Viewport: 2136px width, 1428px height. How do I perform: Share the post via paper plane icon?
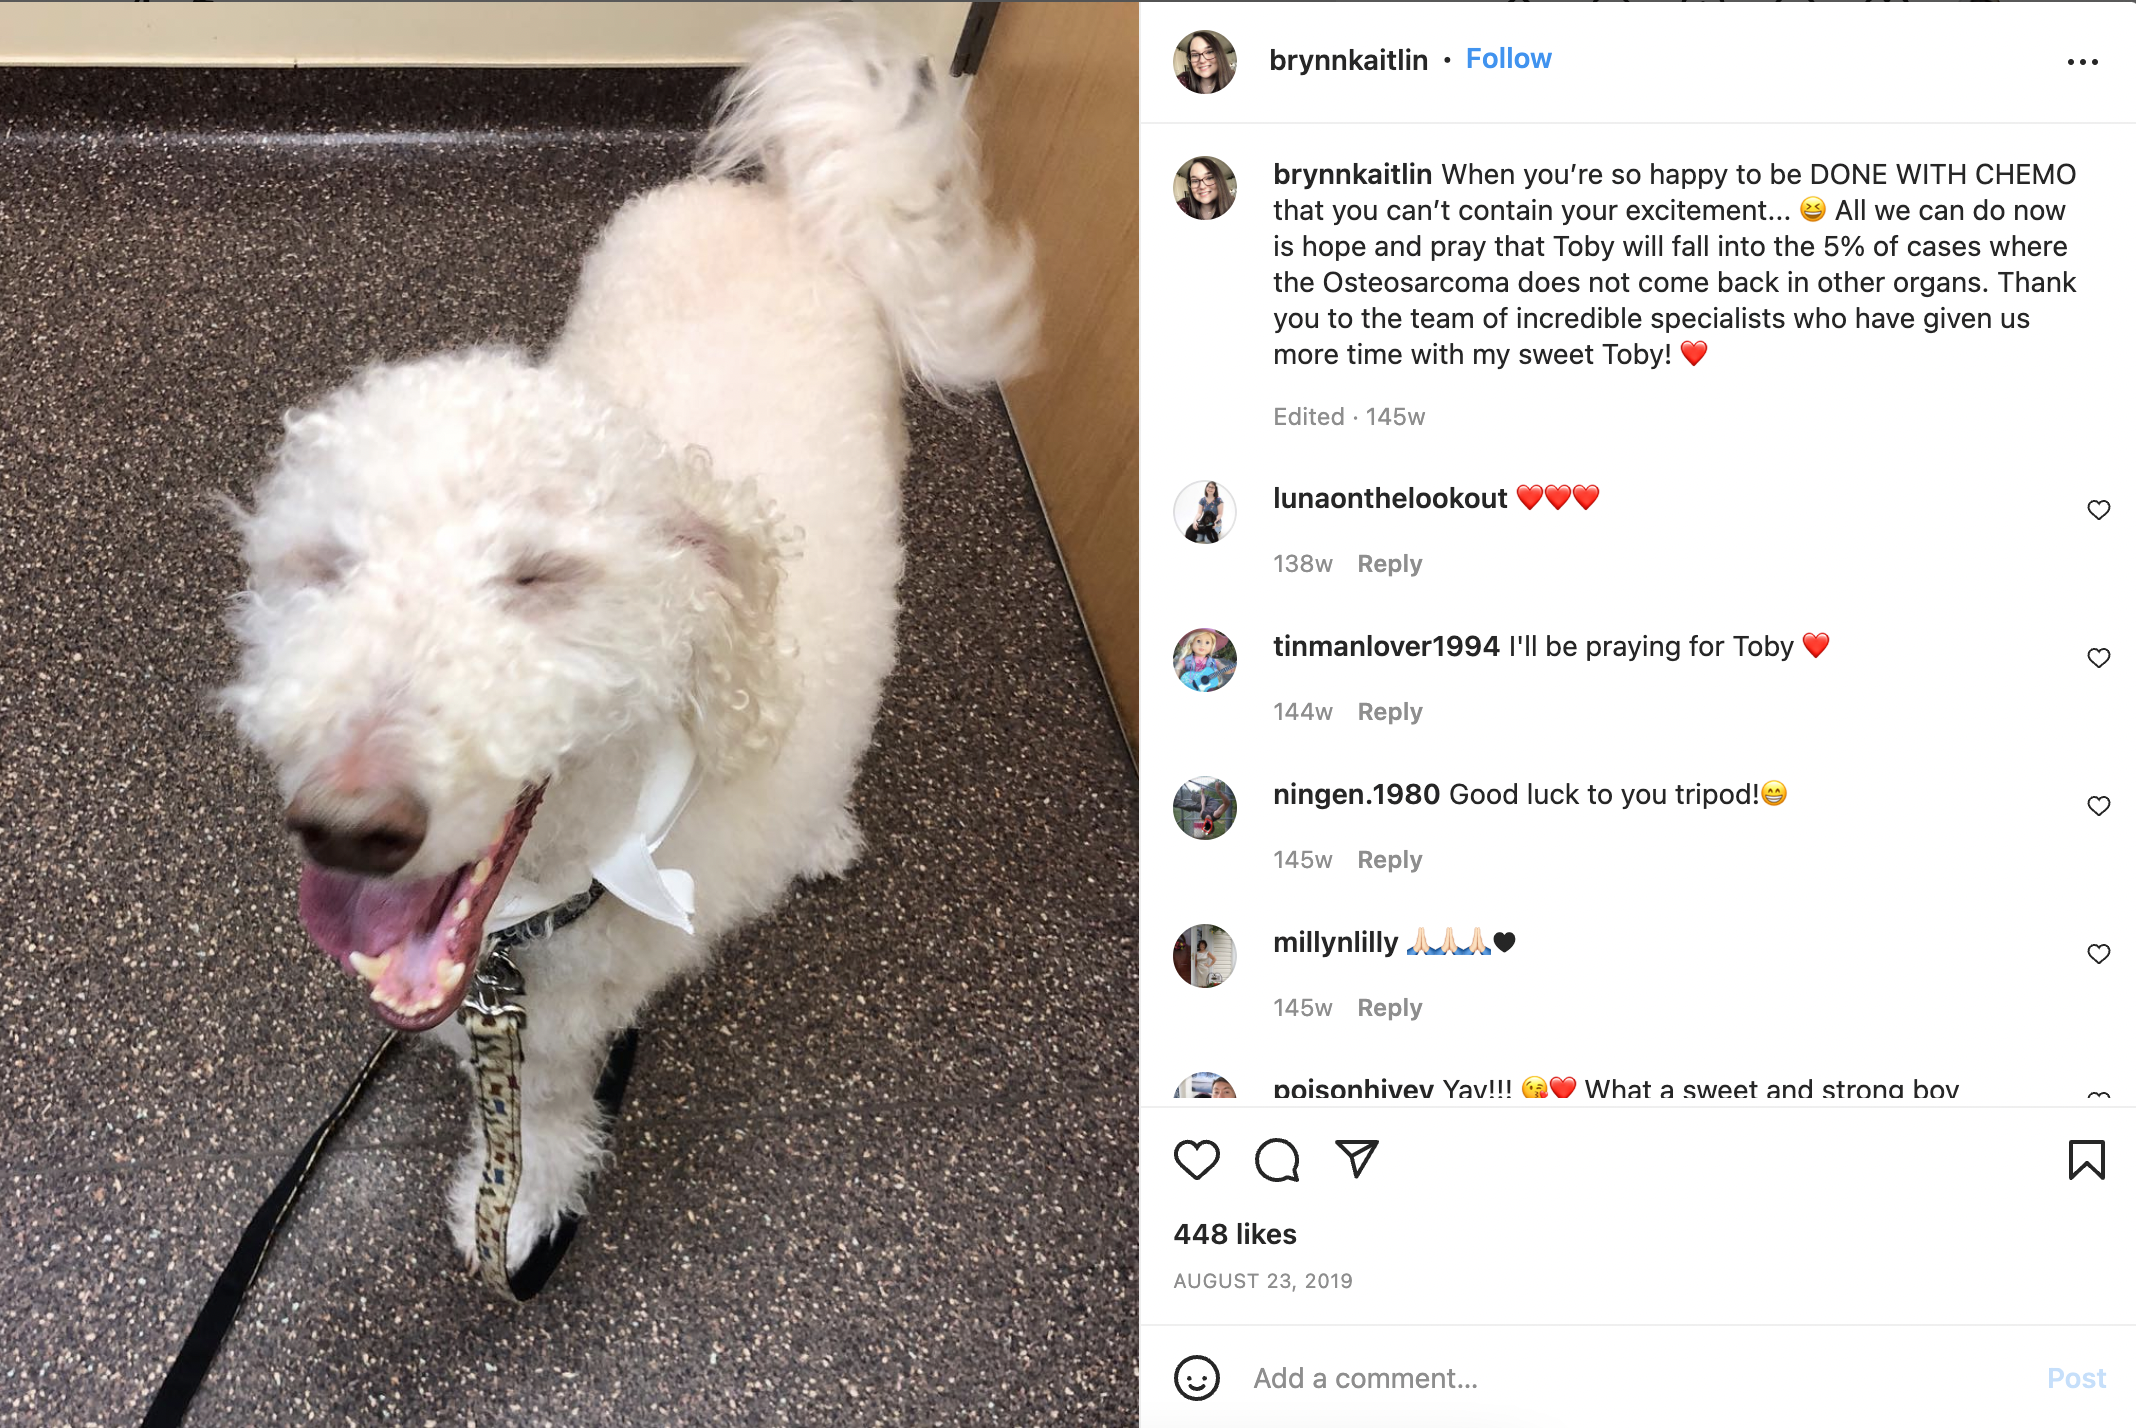pos(1357,1159)
